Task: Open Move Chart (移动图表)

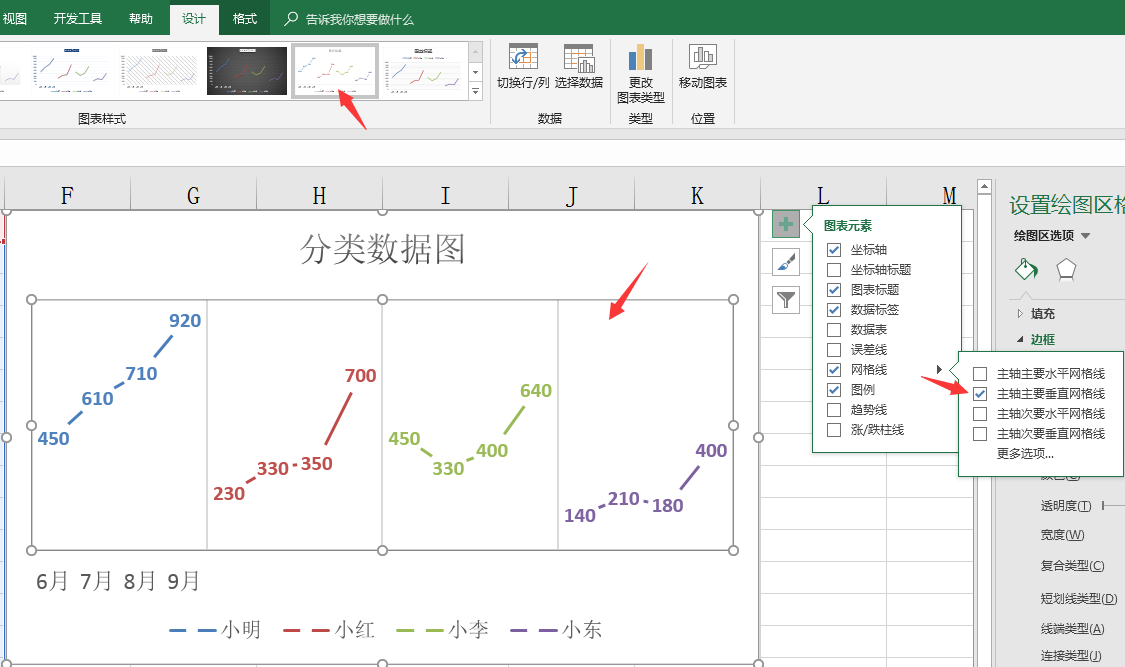Action: [x=702, y=67]
